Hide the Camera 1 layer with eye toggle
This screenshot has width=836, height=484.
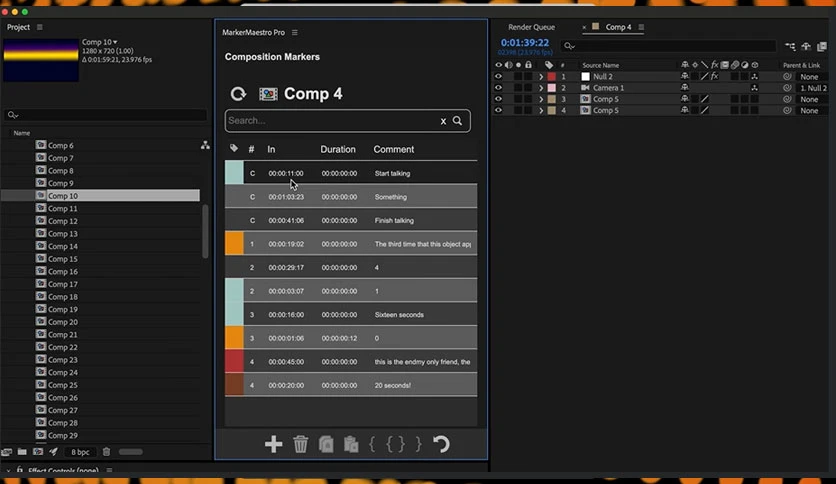(498, 88)
